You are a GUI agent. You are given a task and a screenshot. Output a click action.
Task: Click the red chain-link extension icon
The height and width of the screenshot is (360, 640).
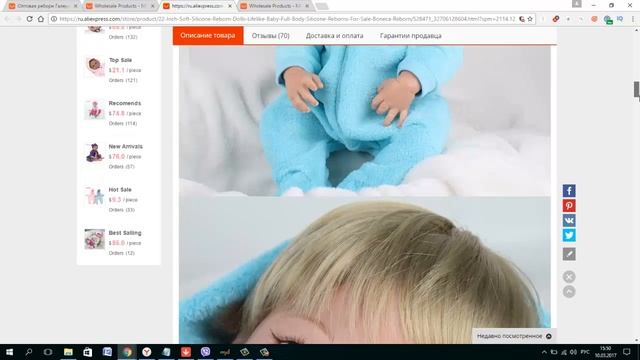556,19
